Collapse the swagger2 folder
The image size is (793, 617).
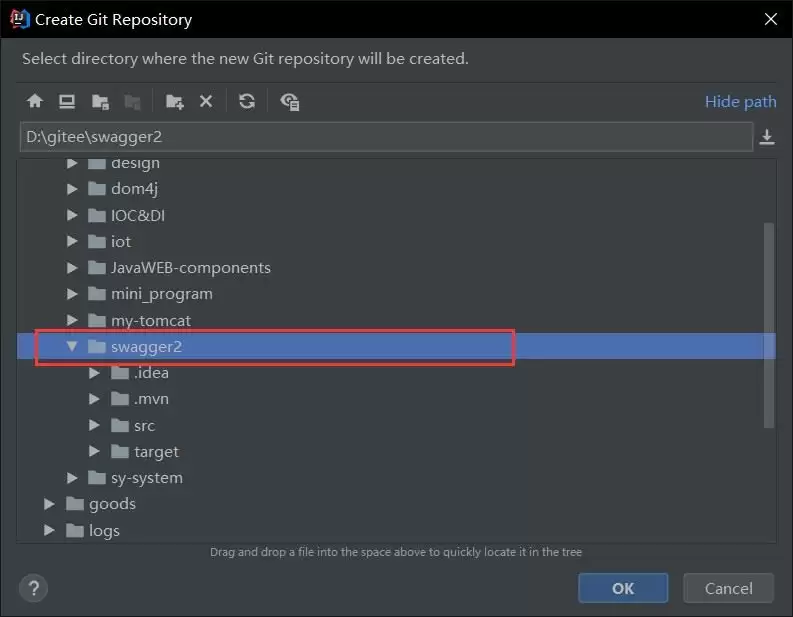72,347
